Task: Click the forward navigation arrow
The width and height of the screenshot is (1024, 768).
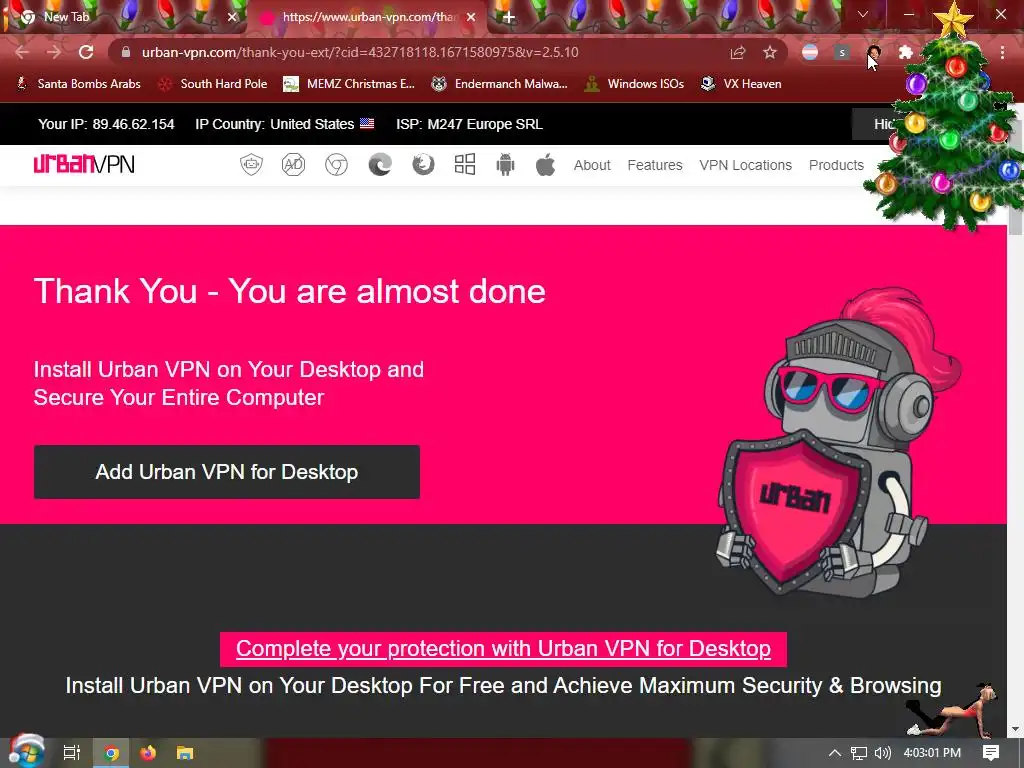Action: (54, 52)
